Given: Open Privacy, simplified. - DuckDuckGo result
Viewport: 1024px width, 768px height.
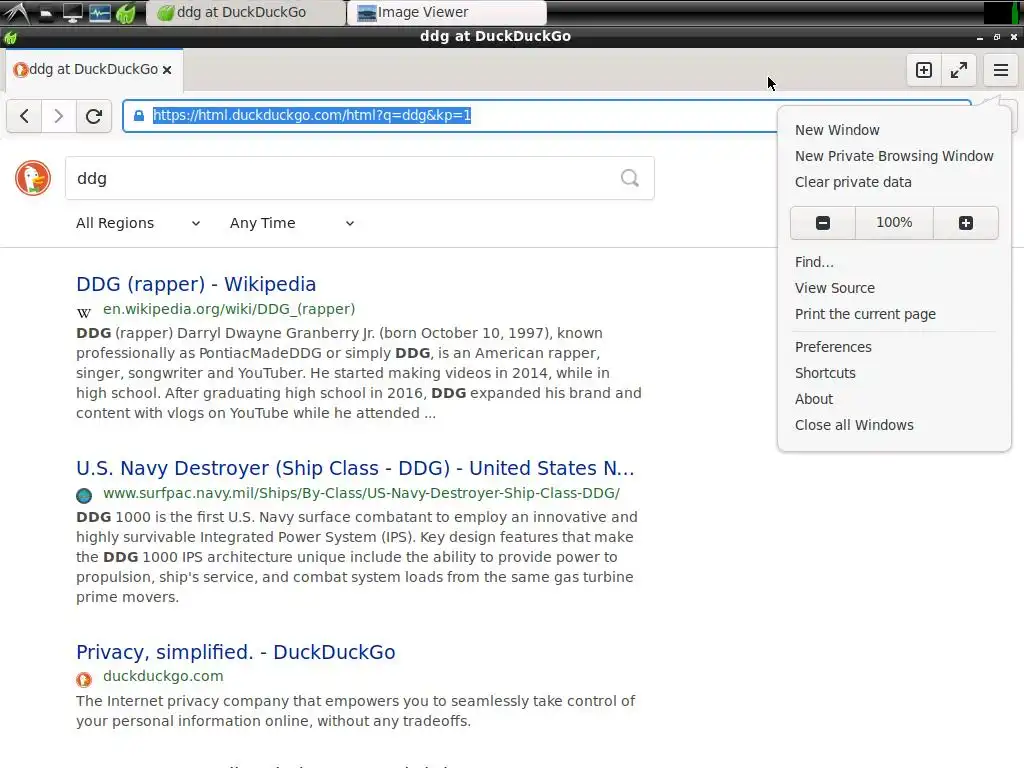Looking at the screenshot, I should (236, 652).
